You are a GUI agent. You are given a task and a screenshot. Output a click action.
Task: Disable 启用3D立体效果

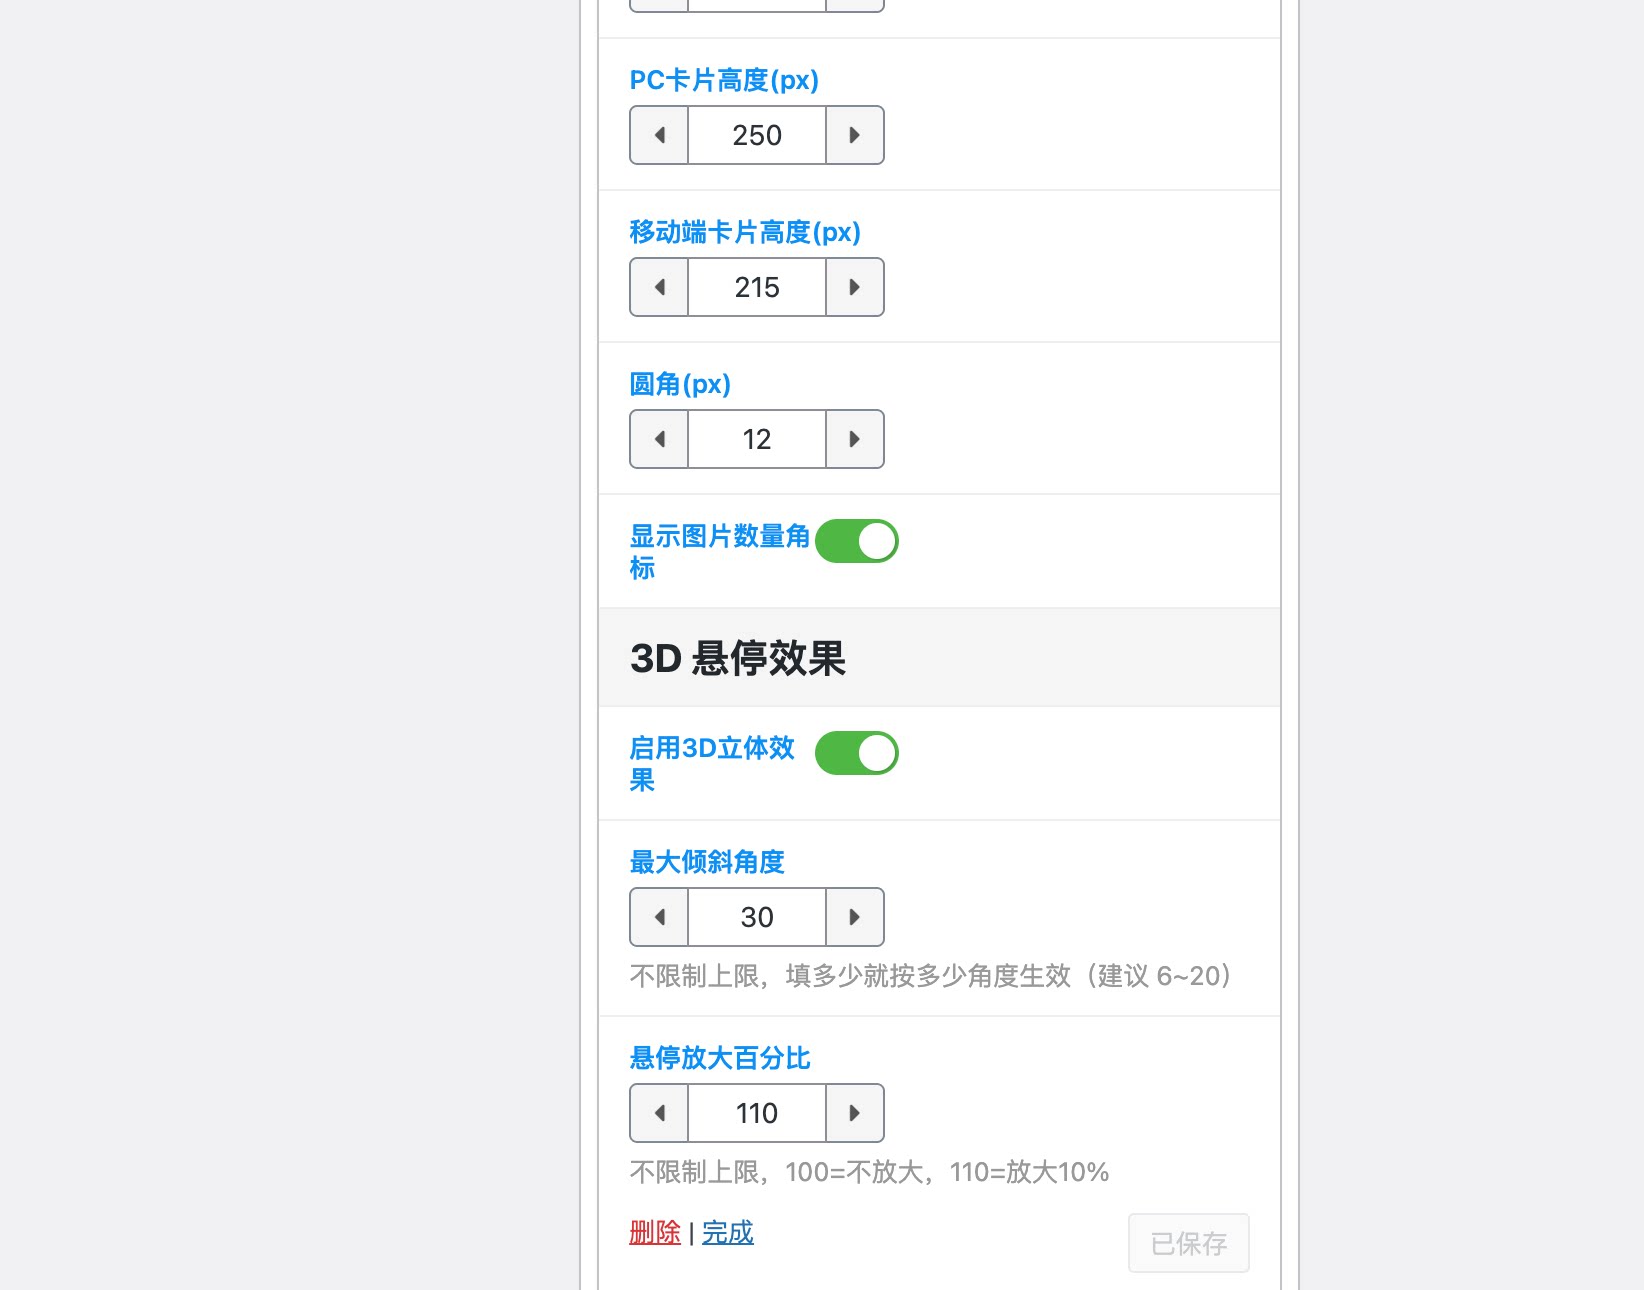(x=857, y=753)
